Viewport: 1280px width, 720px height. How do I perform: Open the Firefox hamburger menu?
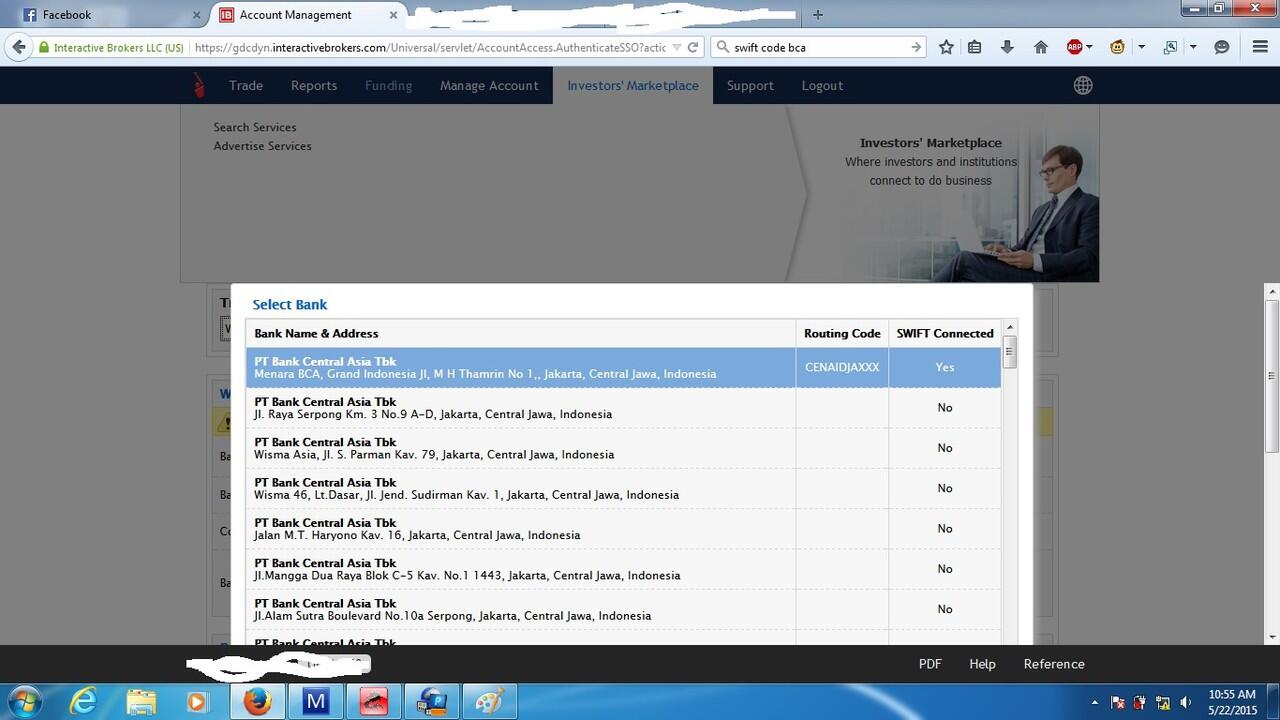click(x=1260, y=47)
